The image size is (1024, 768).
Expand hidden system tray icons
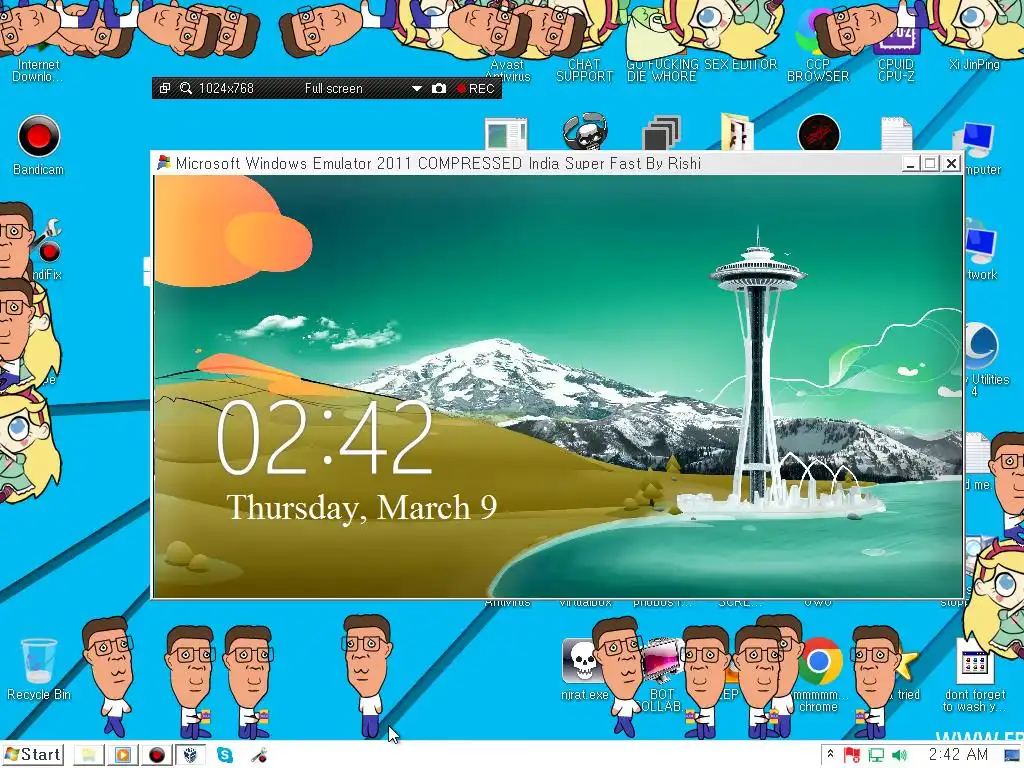tap(830, 754)
